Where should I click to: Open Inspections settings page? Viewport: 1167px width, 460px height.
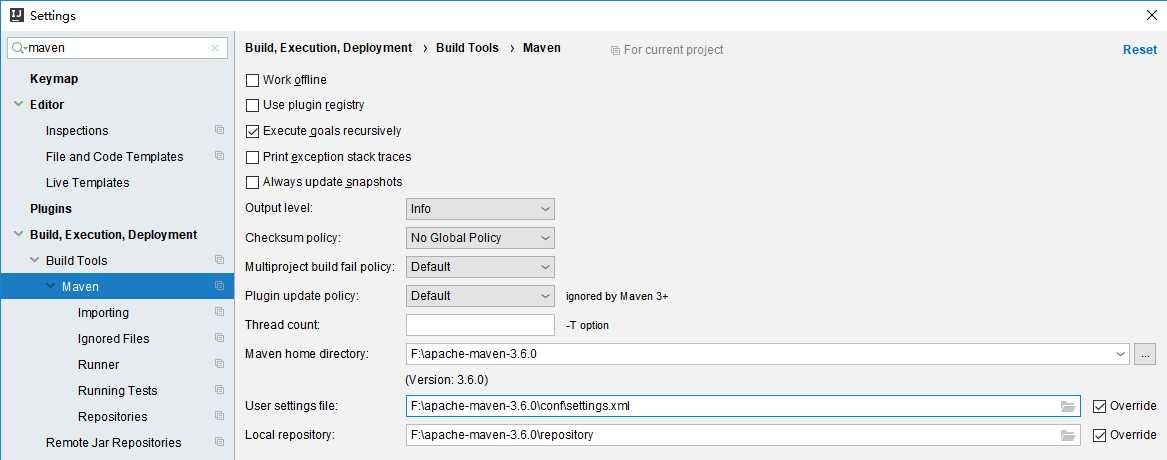click(77, 131)
